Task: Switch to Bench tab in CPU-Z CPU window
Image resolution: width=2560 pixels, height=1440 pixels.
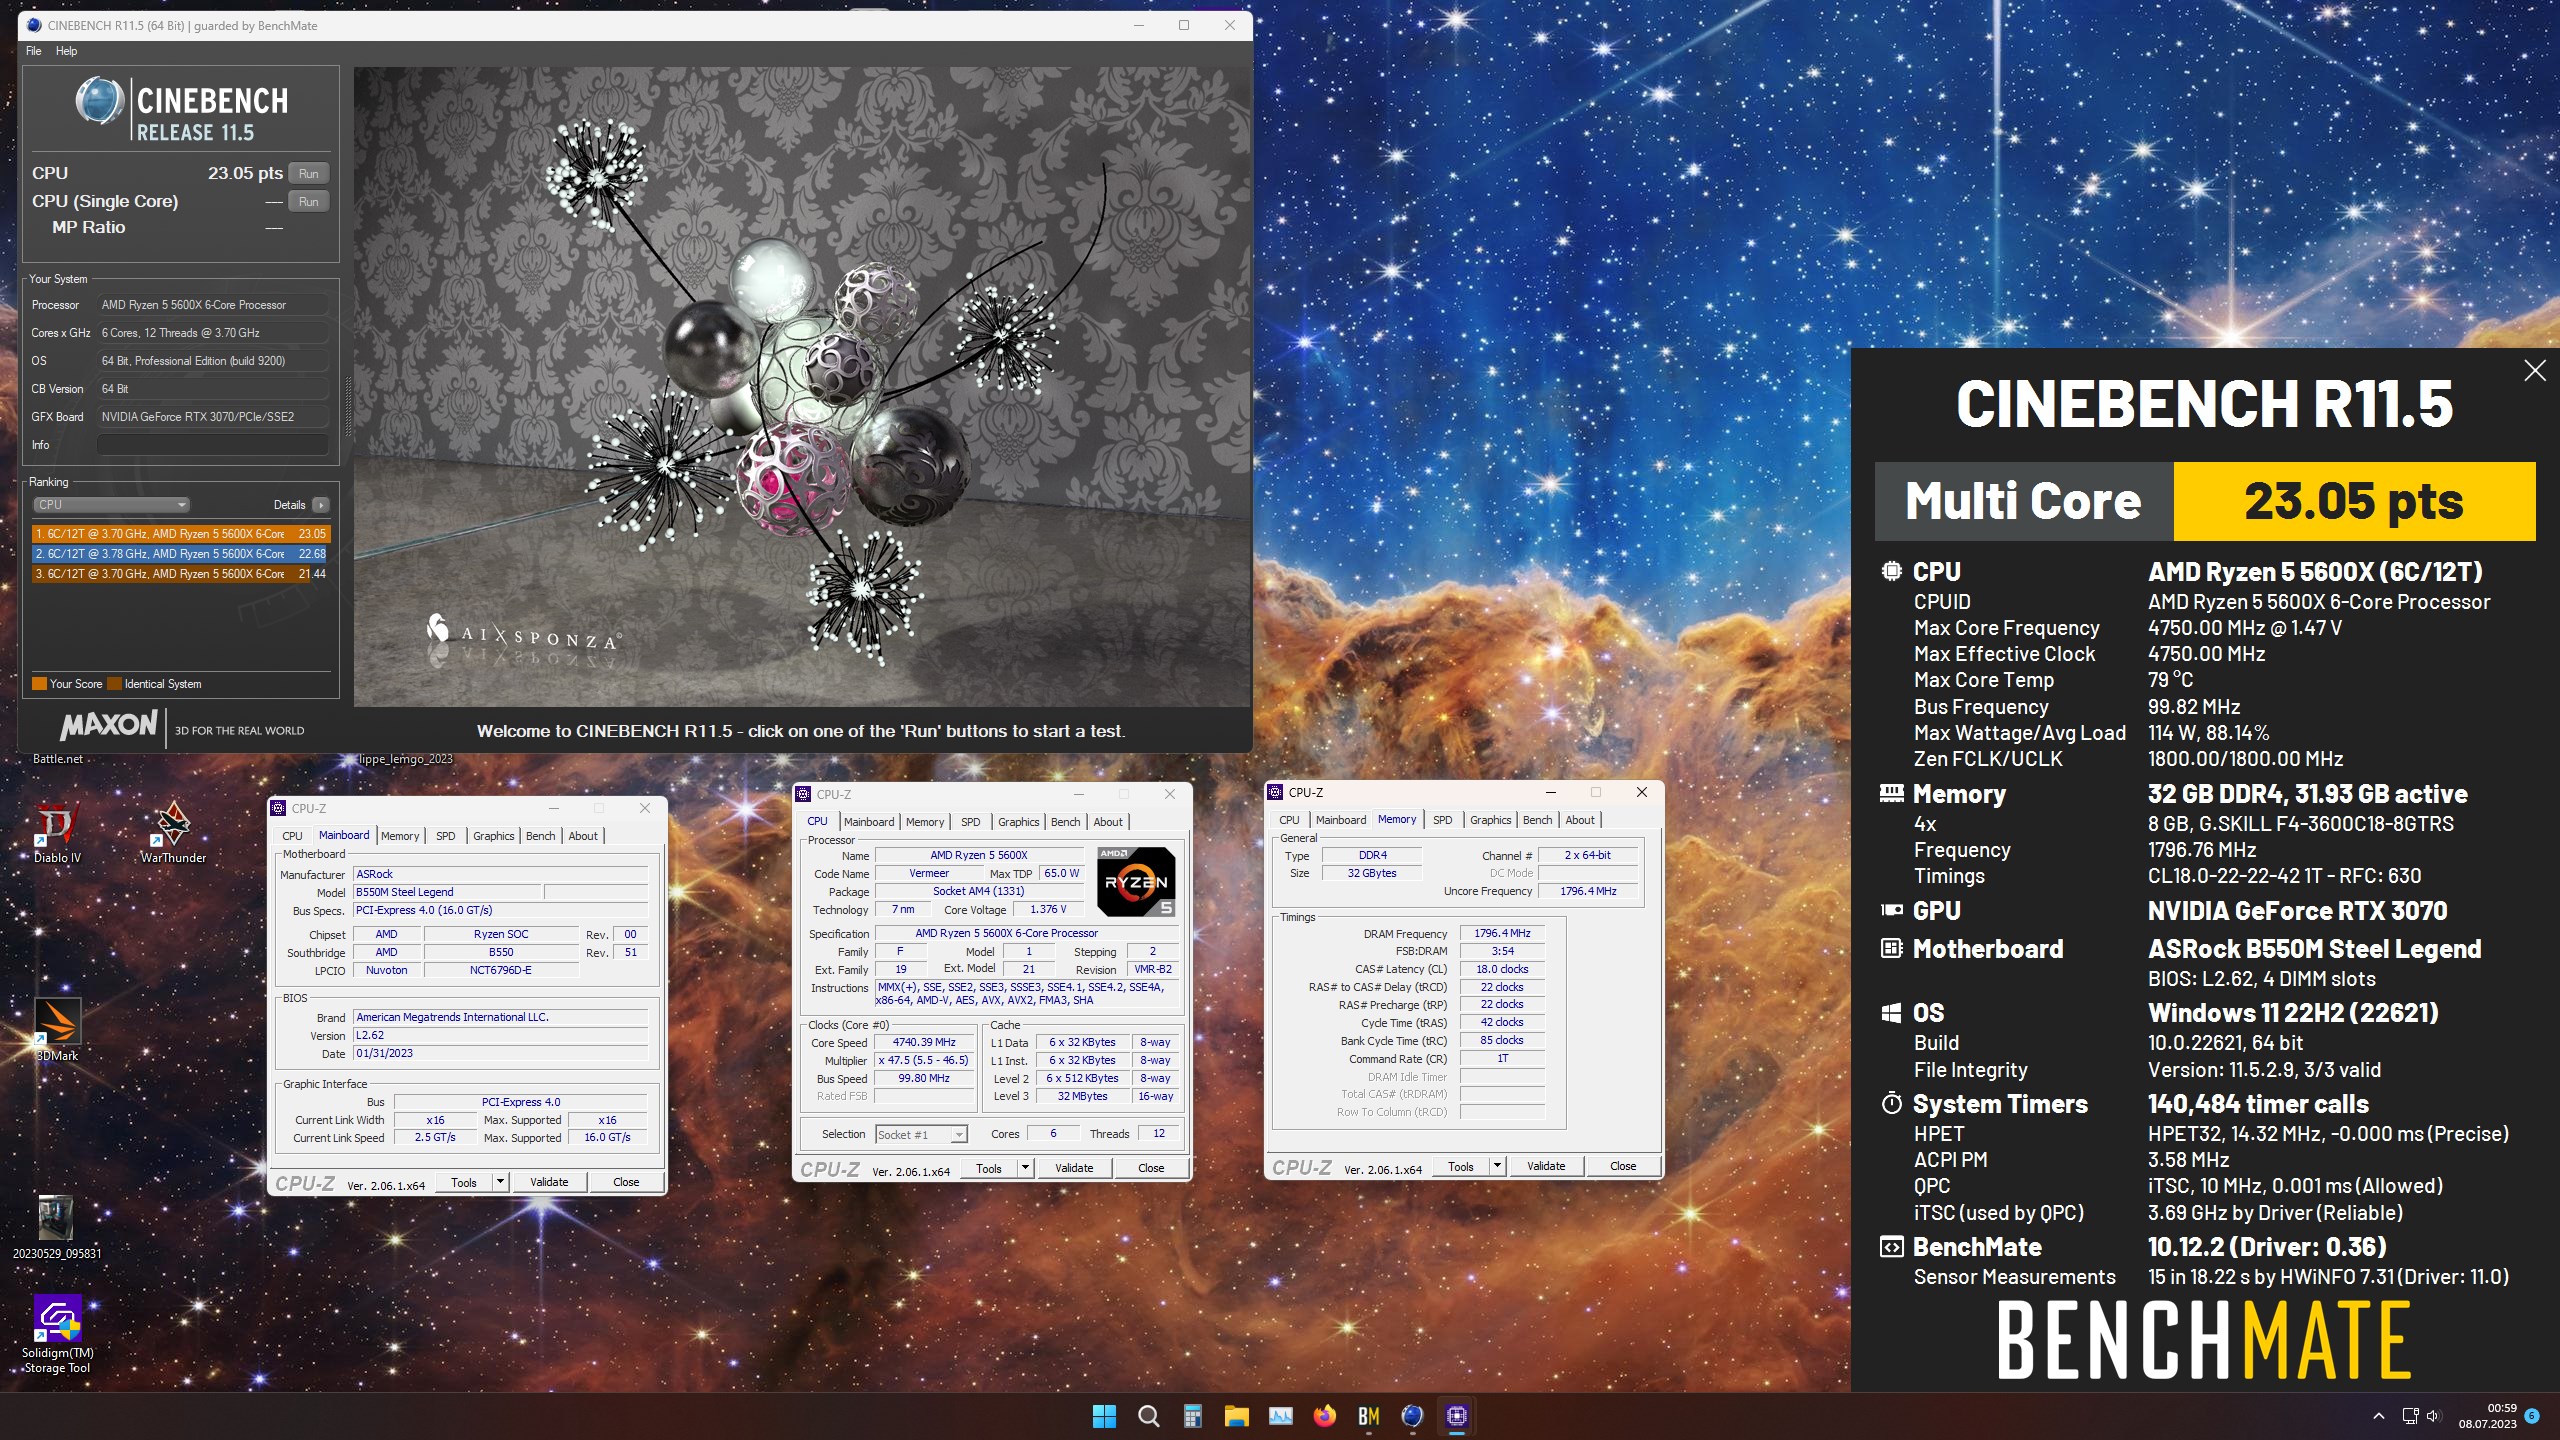Action: point(1065,822)
